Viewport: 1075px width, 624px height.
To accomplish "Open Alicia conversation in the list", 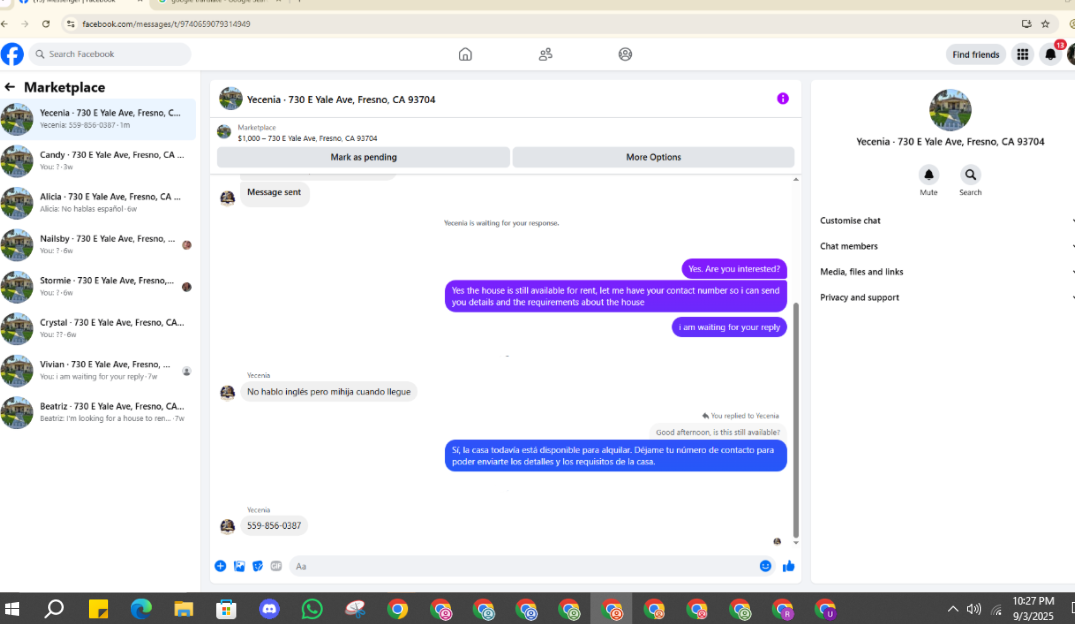I will coord(98,202).
